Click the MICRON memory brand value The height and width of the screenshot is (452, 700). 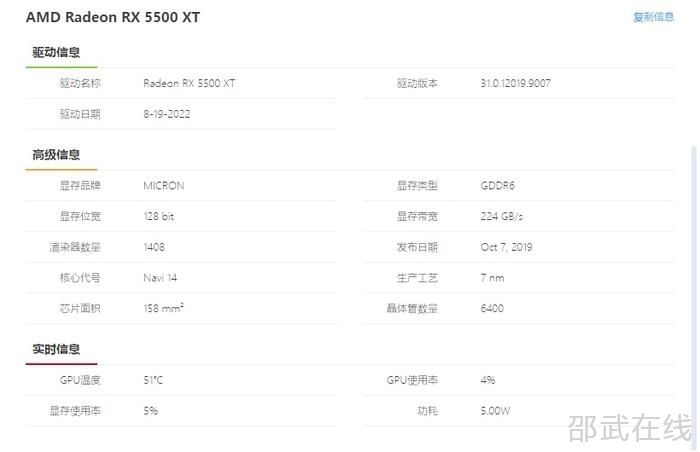point(164,185)
